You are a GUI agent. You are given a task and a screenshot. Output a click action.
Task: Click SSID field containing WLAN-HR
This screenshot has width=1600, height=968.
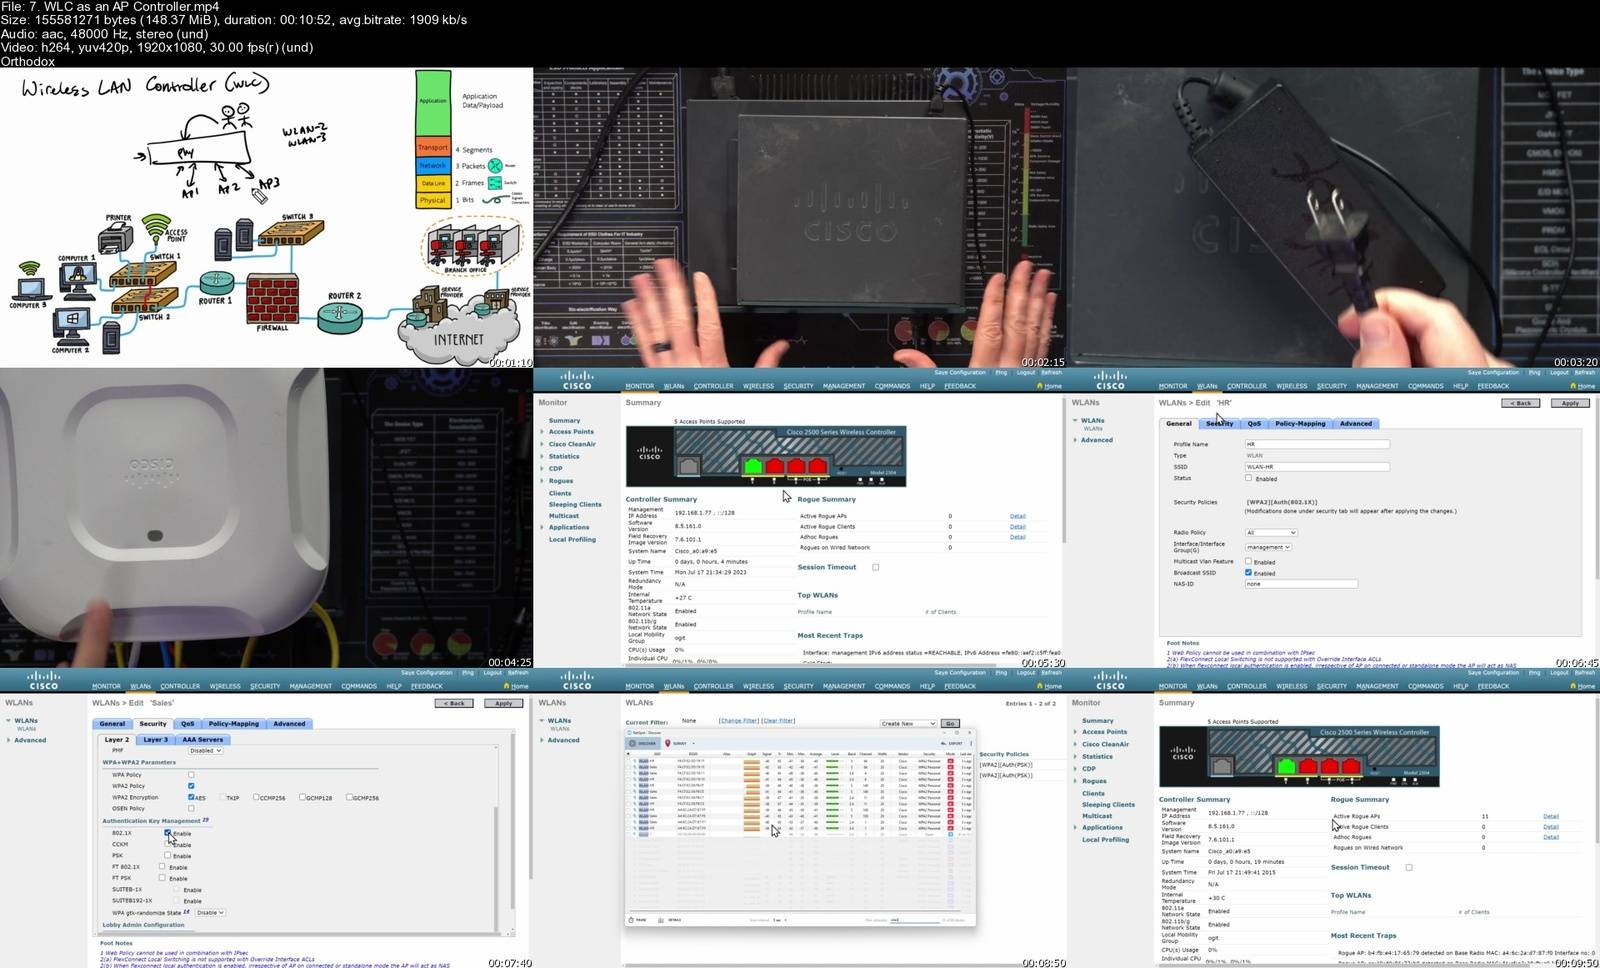[1317, 466]
